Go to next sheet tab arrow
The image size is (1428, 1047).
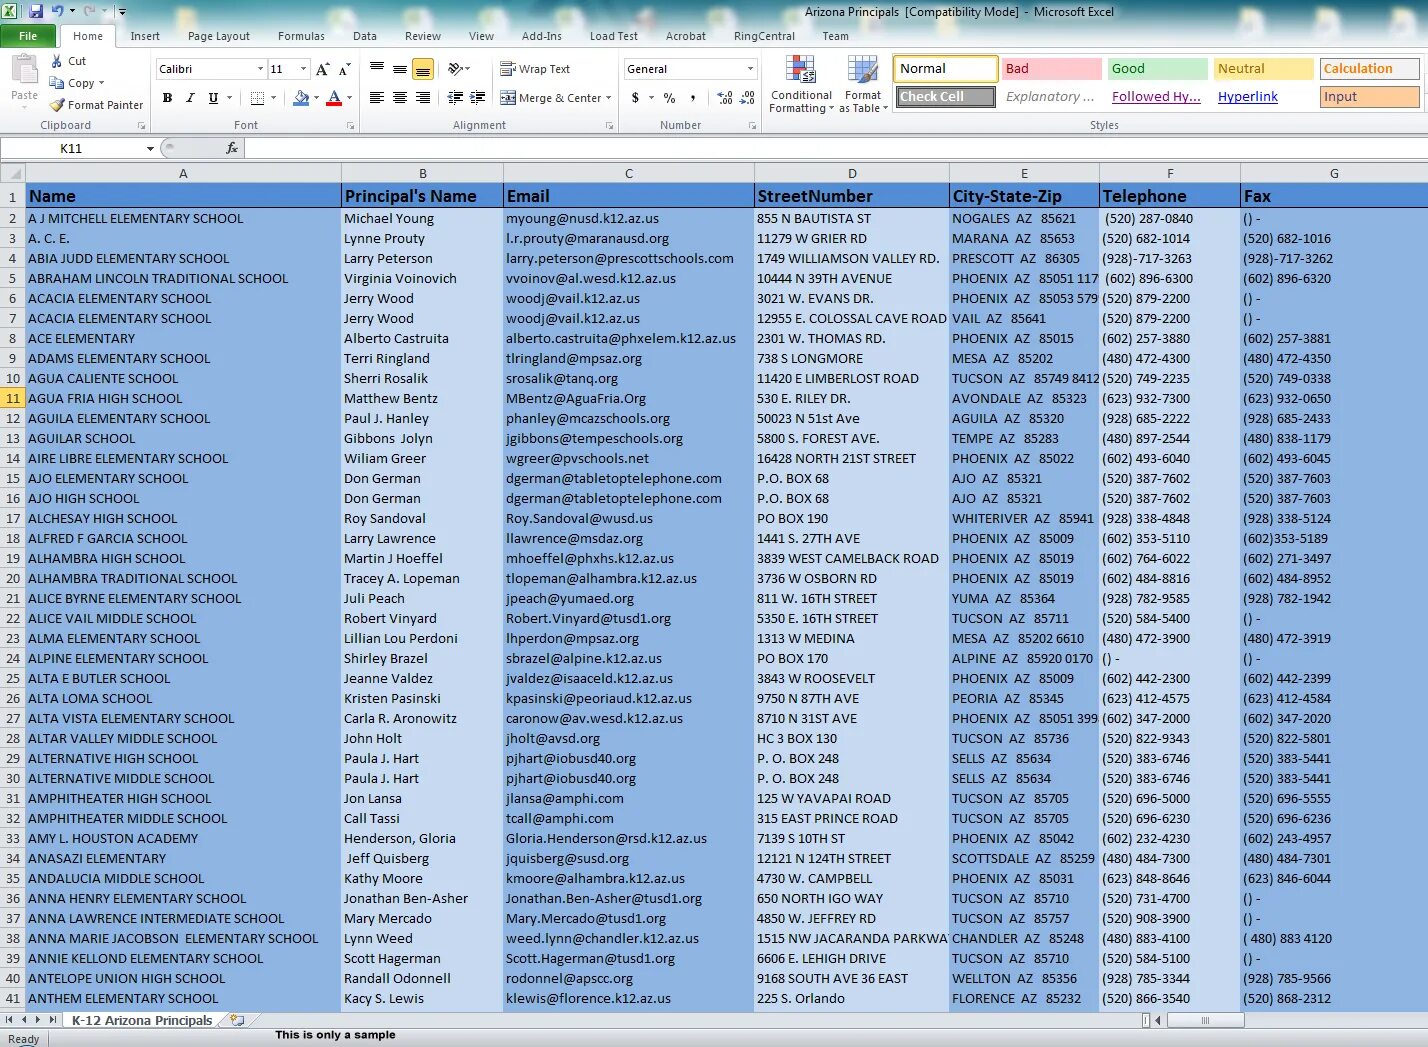(x=39, y=1020)
